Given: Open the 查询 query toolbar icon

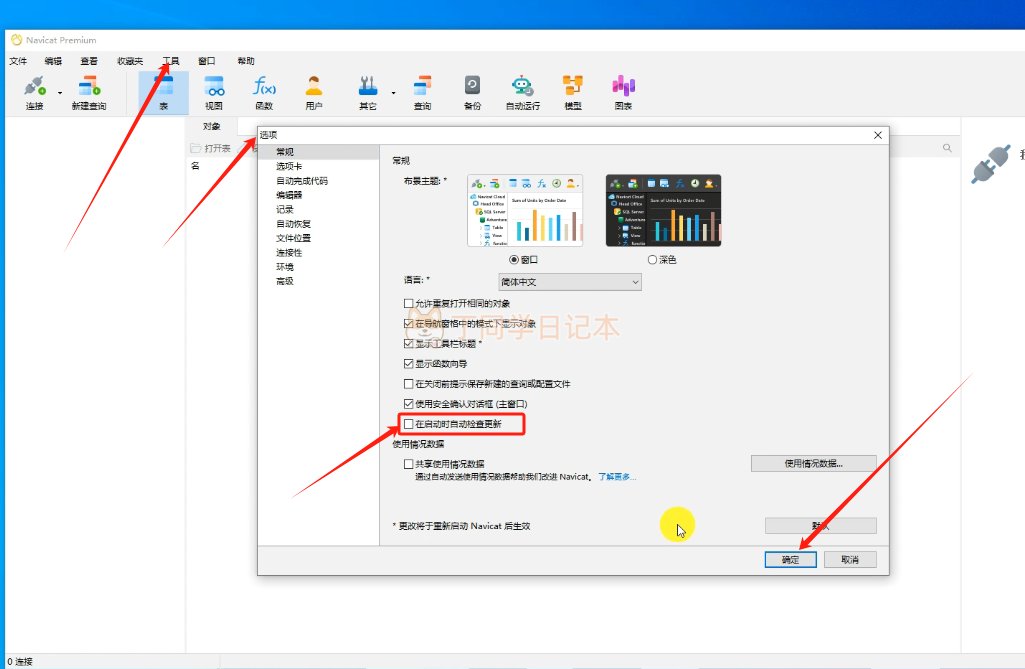Looking at the screenshot, I should tap(422, 92).
